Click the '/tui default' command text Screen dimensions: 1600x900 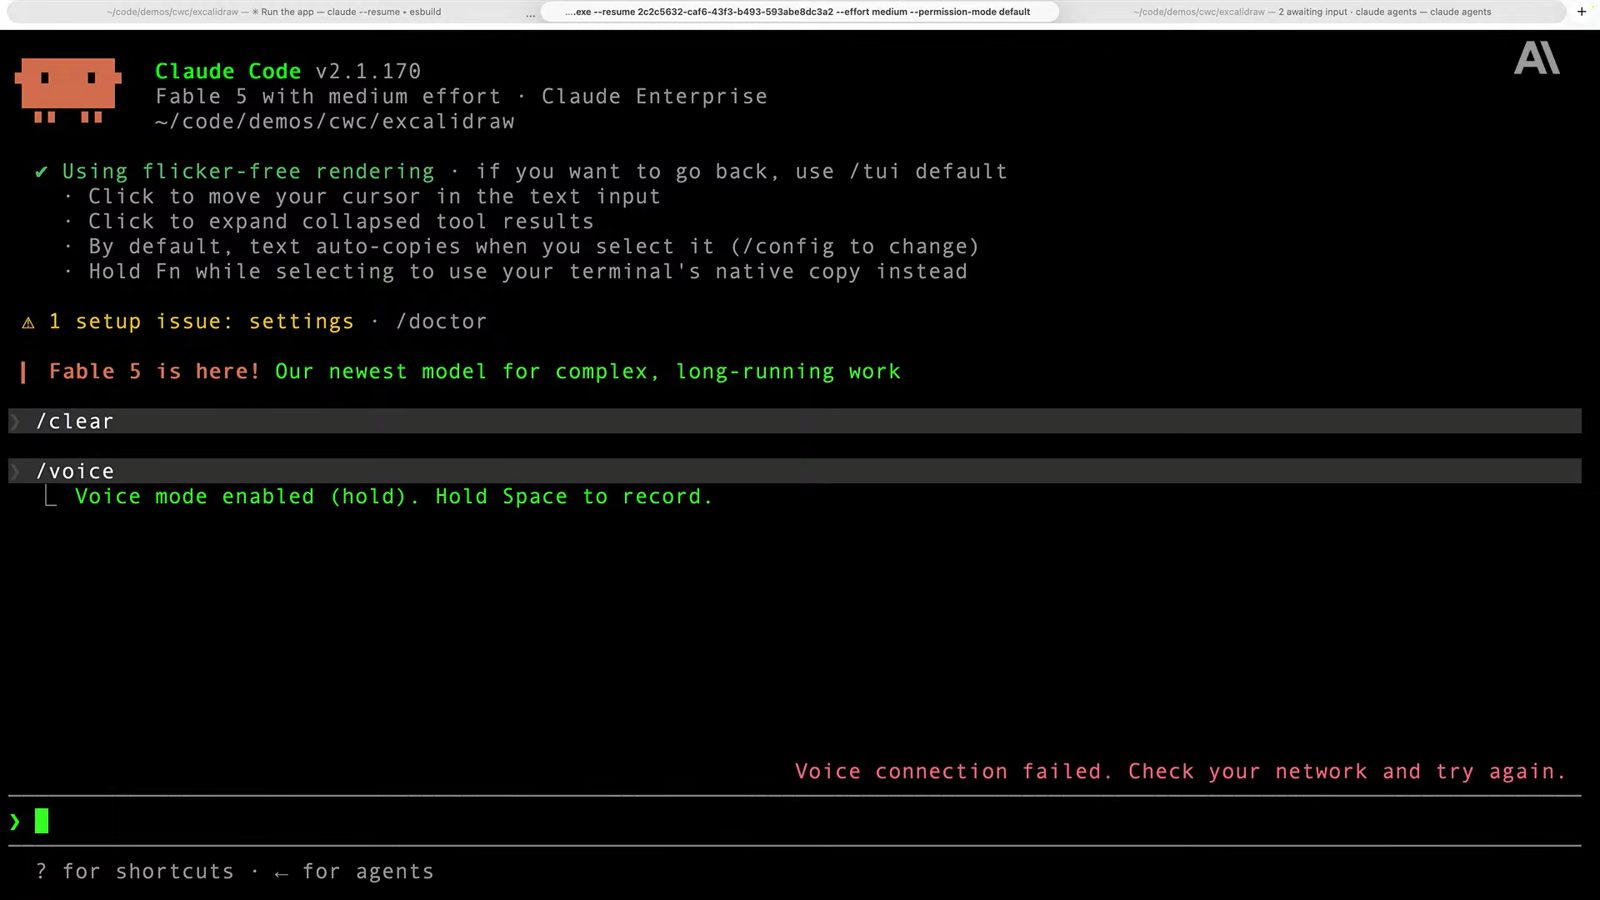point(928,172)
